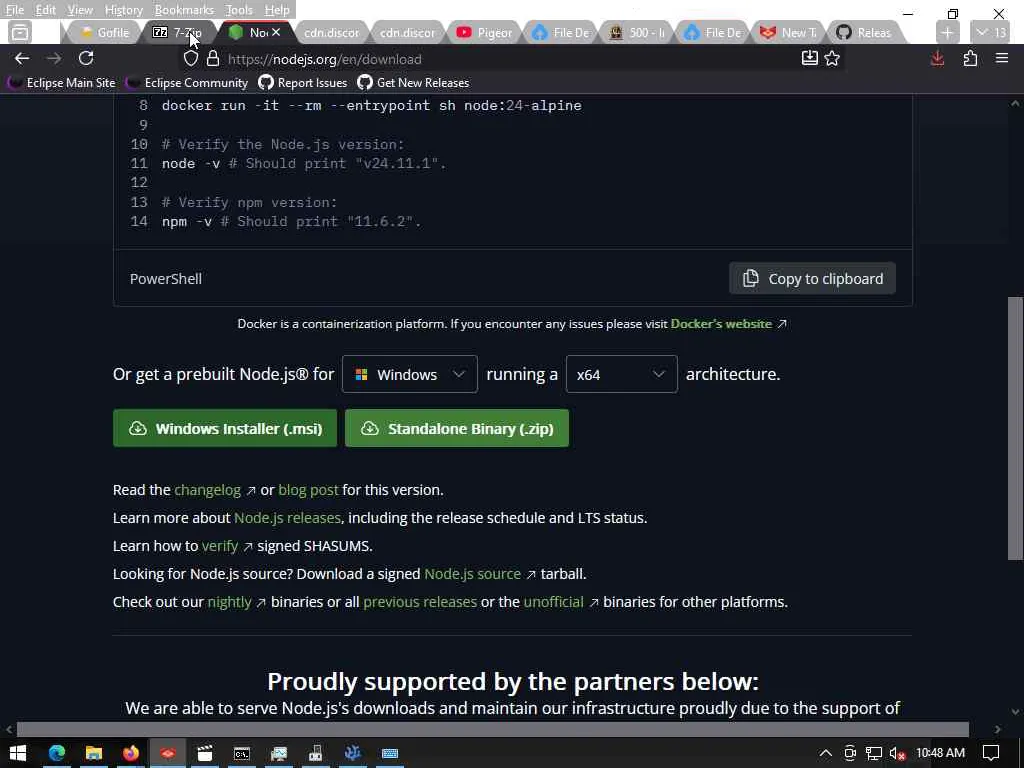Open Firefox View at tab bar start
Viewport: 1024px width, 768px height.
click(x=20, y=32)
